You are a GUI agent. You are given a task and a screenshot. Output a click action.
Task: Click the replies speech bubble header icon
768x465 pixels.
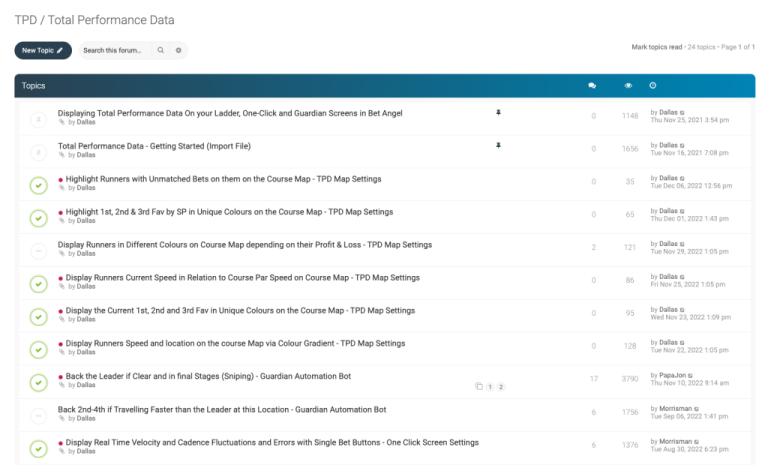592,86
